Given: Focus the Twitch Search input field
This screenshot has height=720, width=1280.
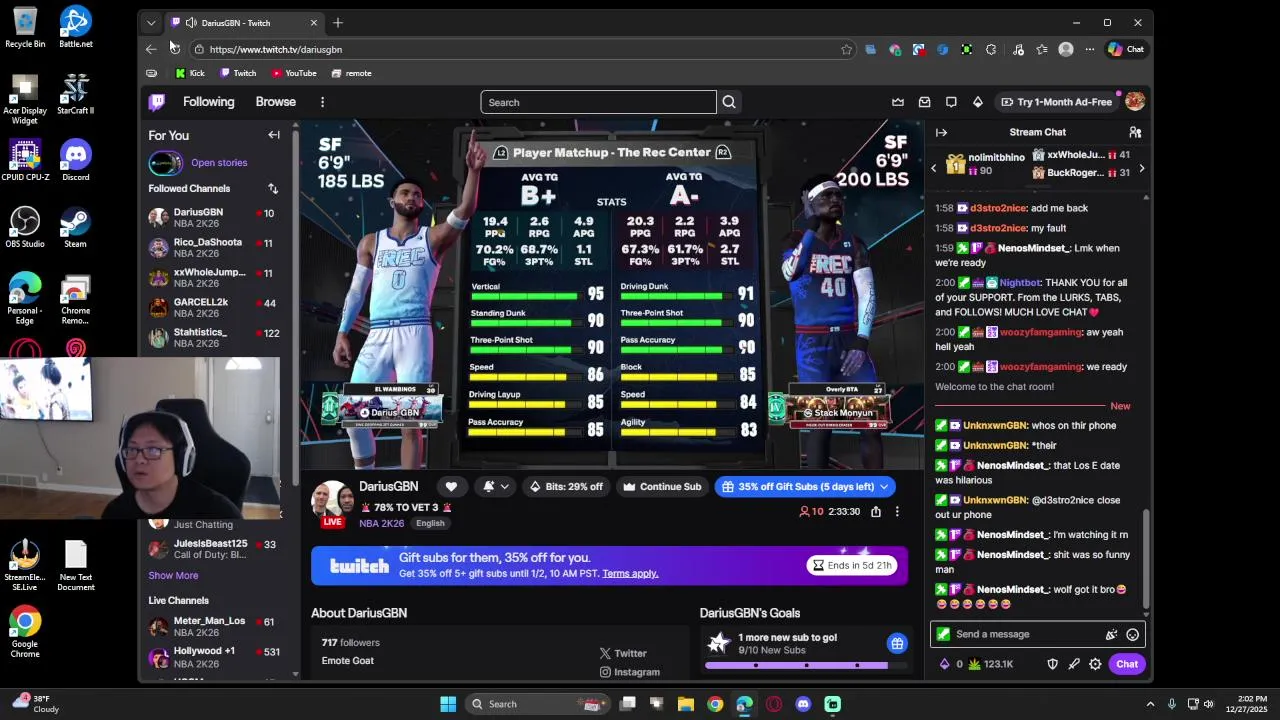Looking at the screenshot, I should coord(598,102).
